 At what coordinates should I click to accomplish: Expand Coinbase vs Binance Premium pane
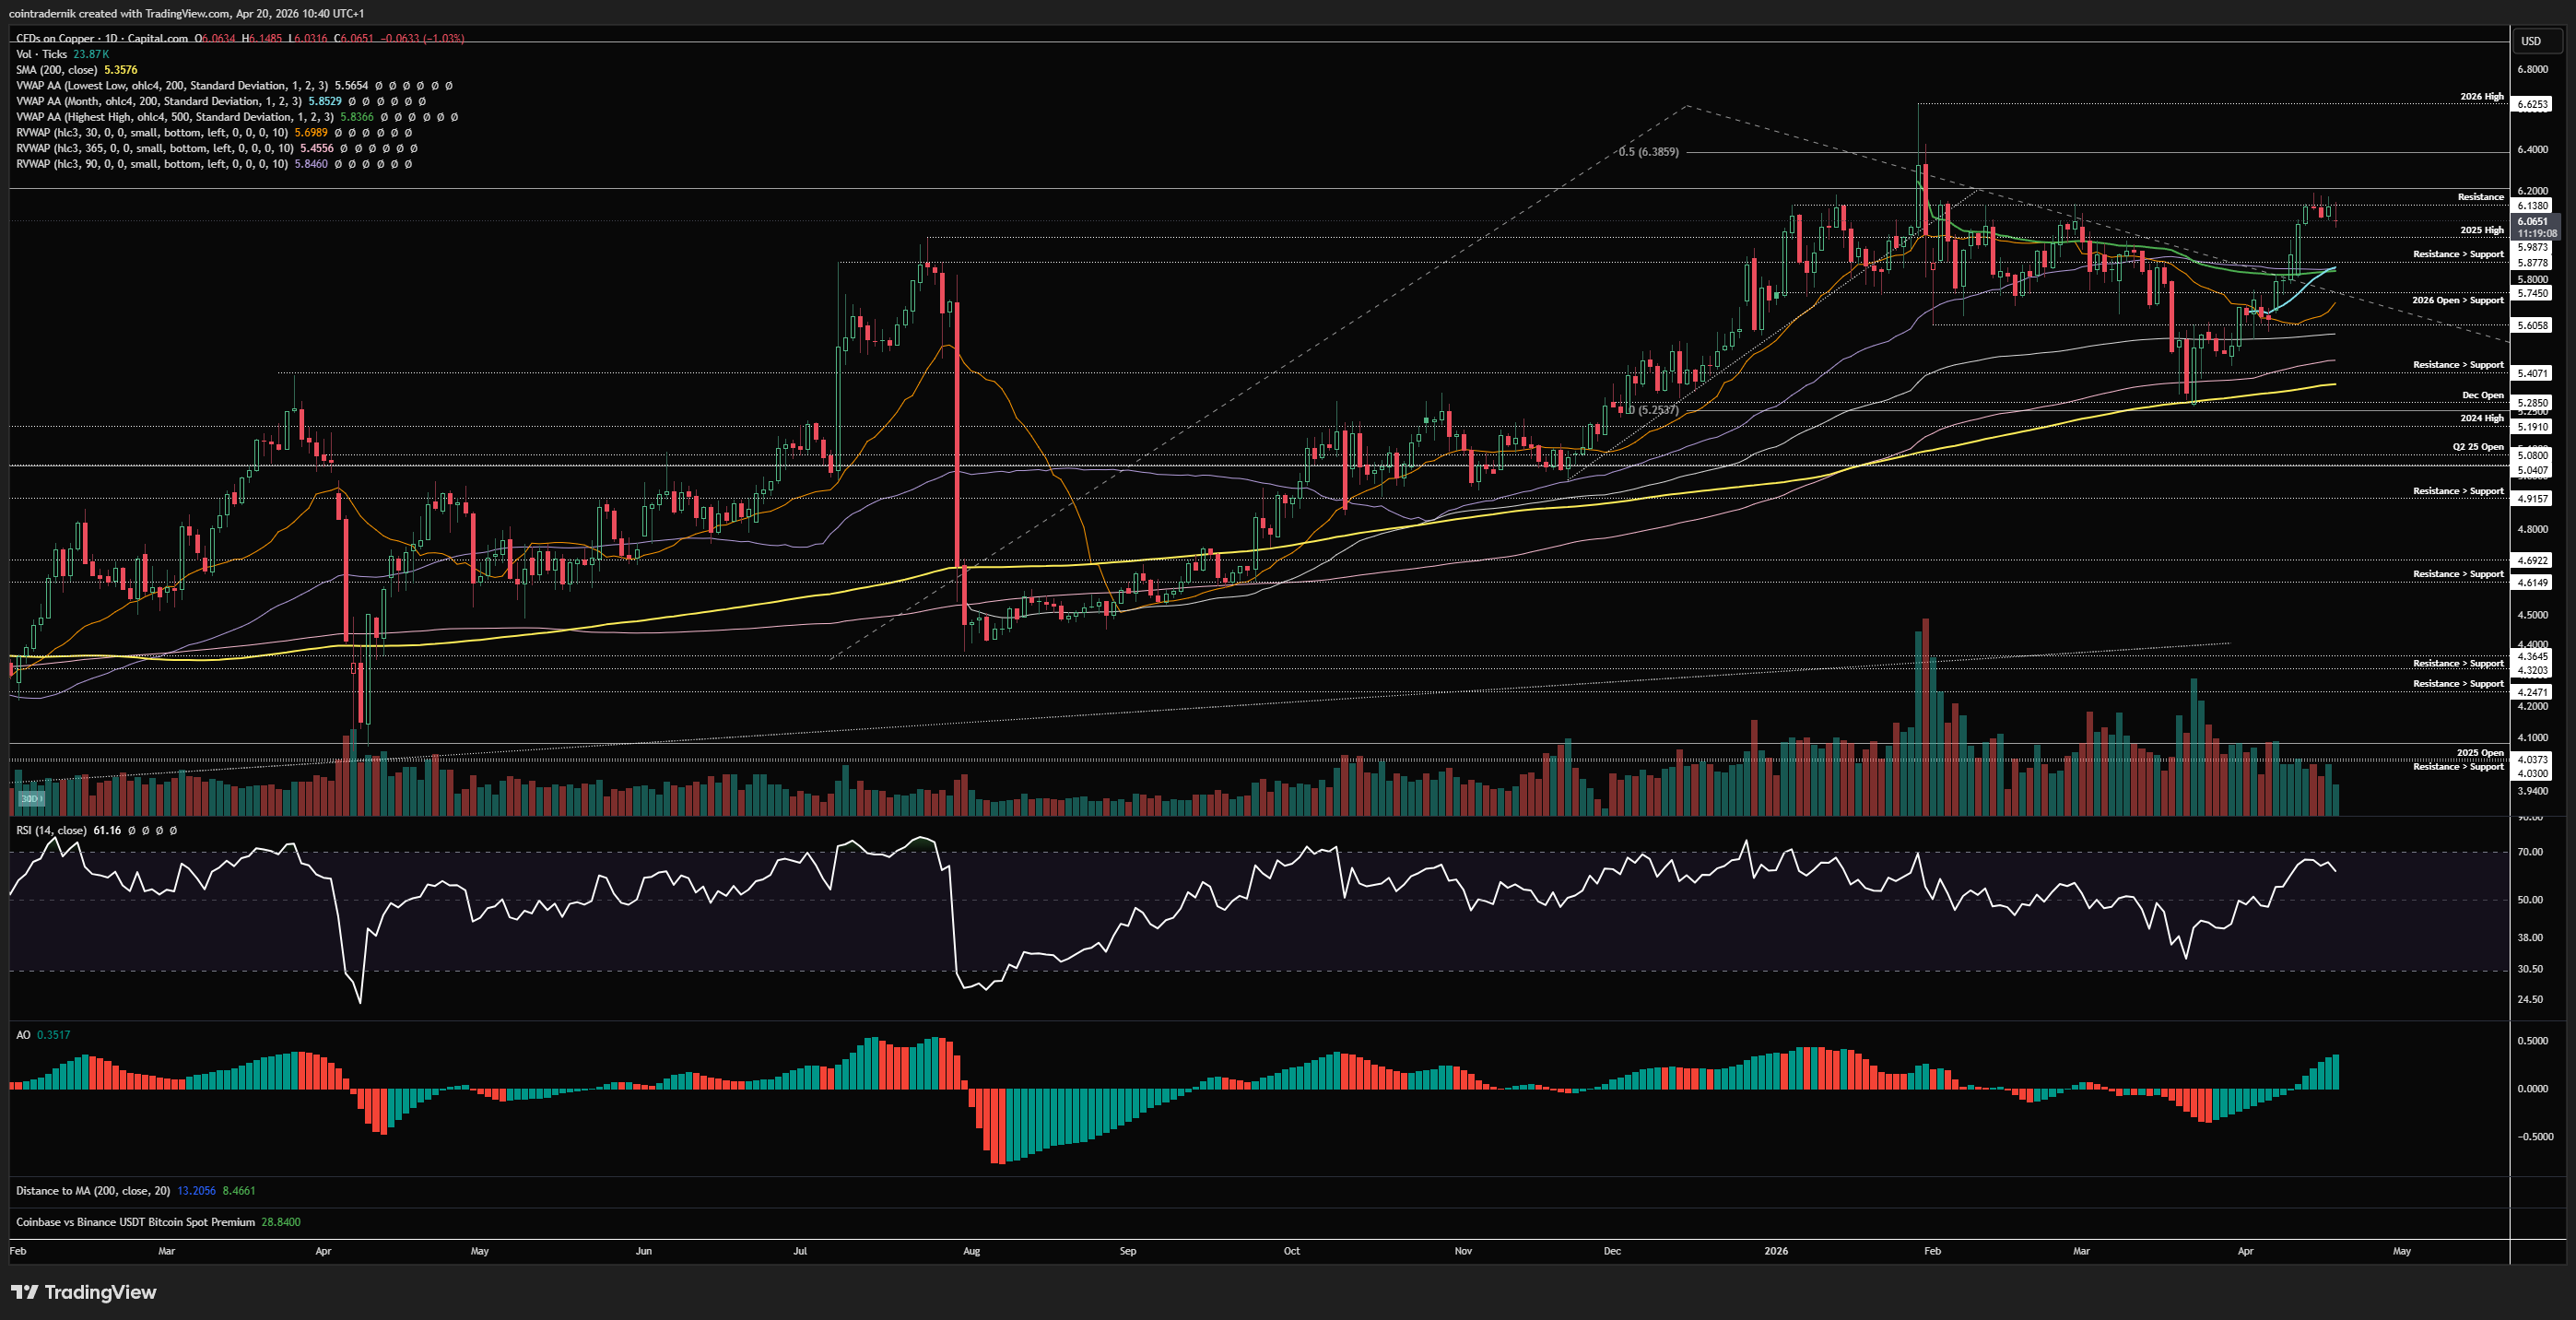pyautogui.click(x=135, y=1222)
